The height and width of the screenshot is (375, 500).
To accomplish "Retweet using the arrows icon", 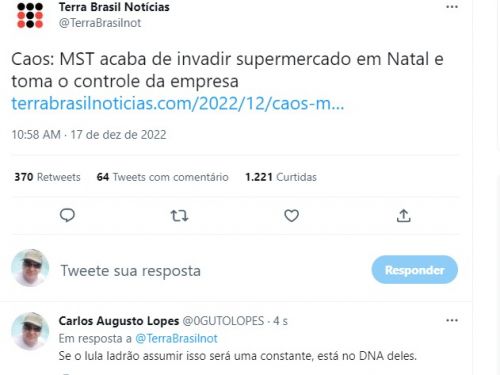I will [x=179, y=216].
